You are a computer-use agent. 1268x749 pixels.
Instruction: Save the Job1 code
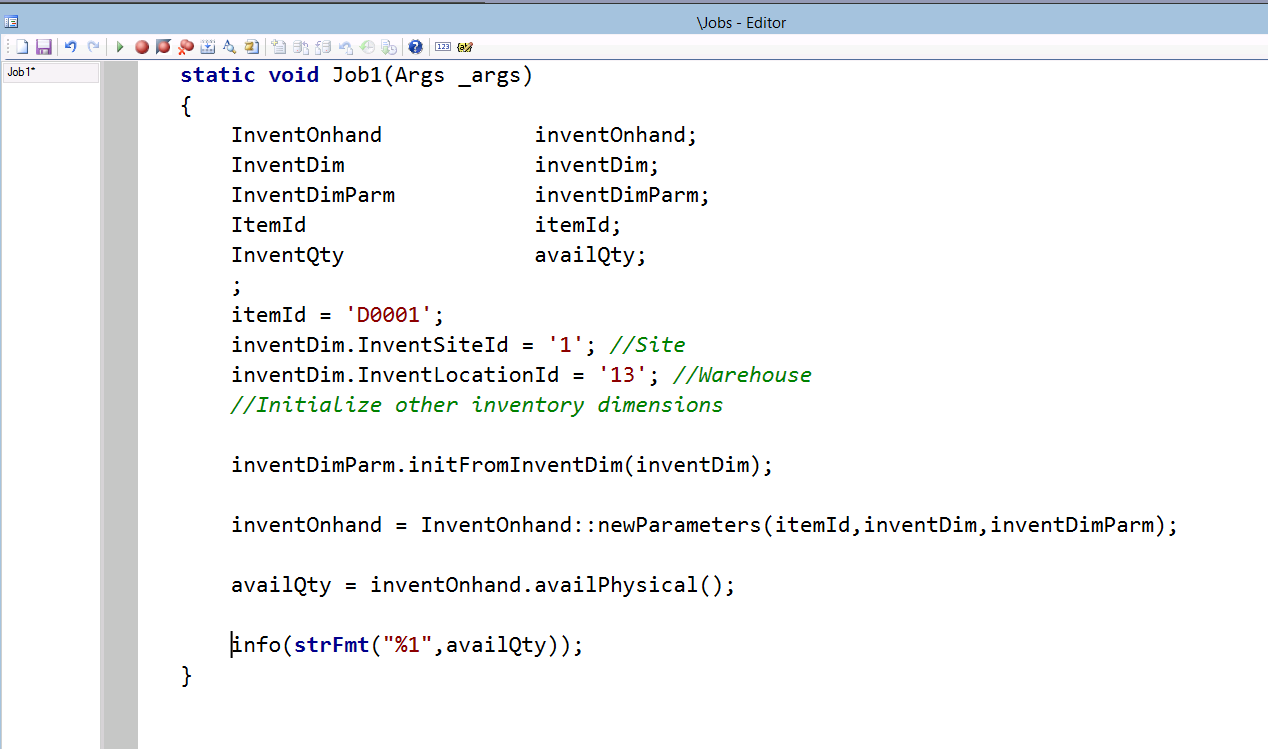click(x=44, y=47)
